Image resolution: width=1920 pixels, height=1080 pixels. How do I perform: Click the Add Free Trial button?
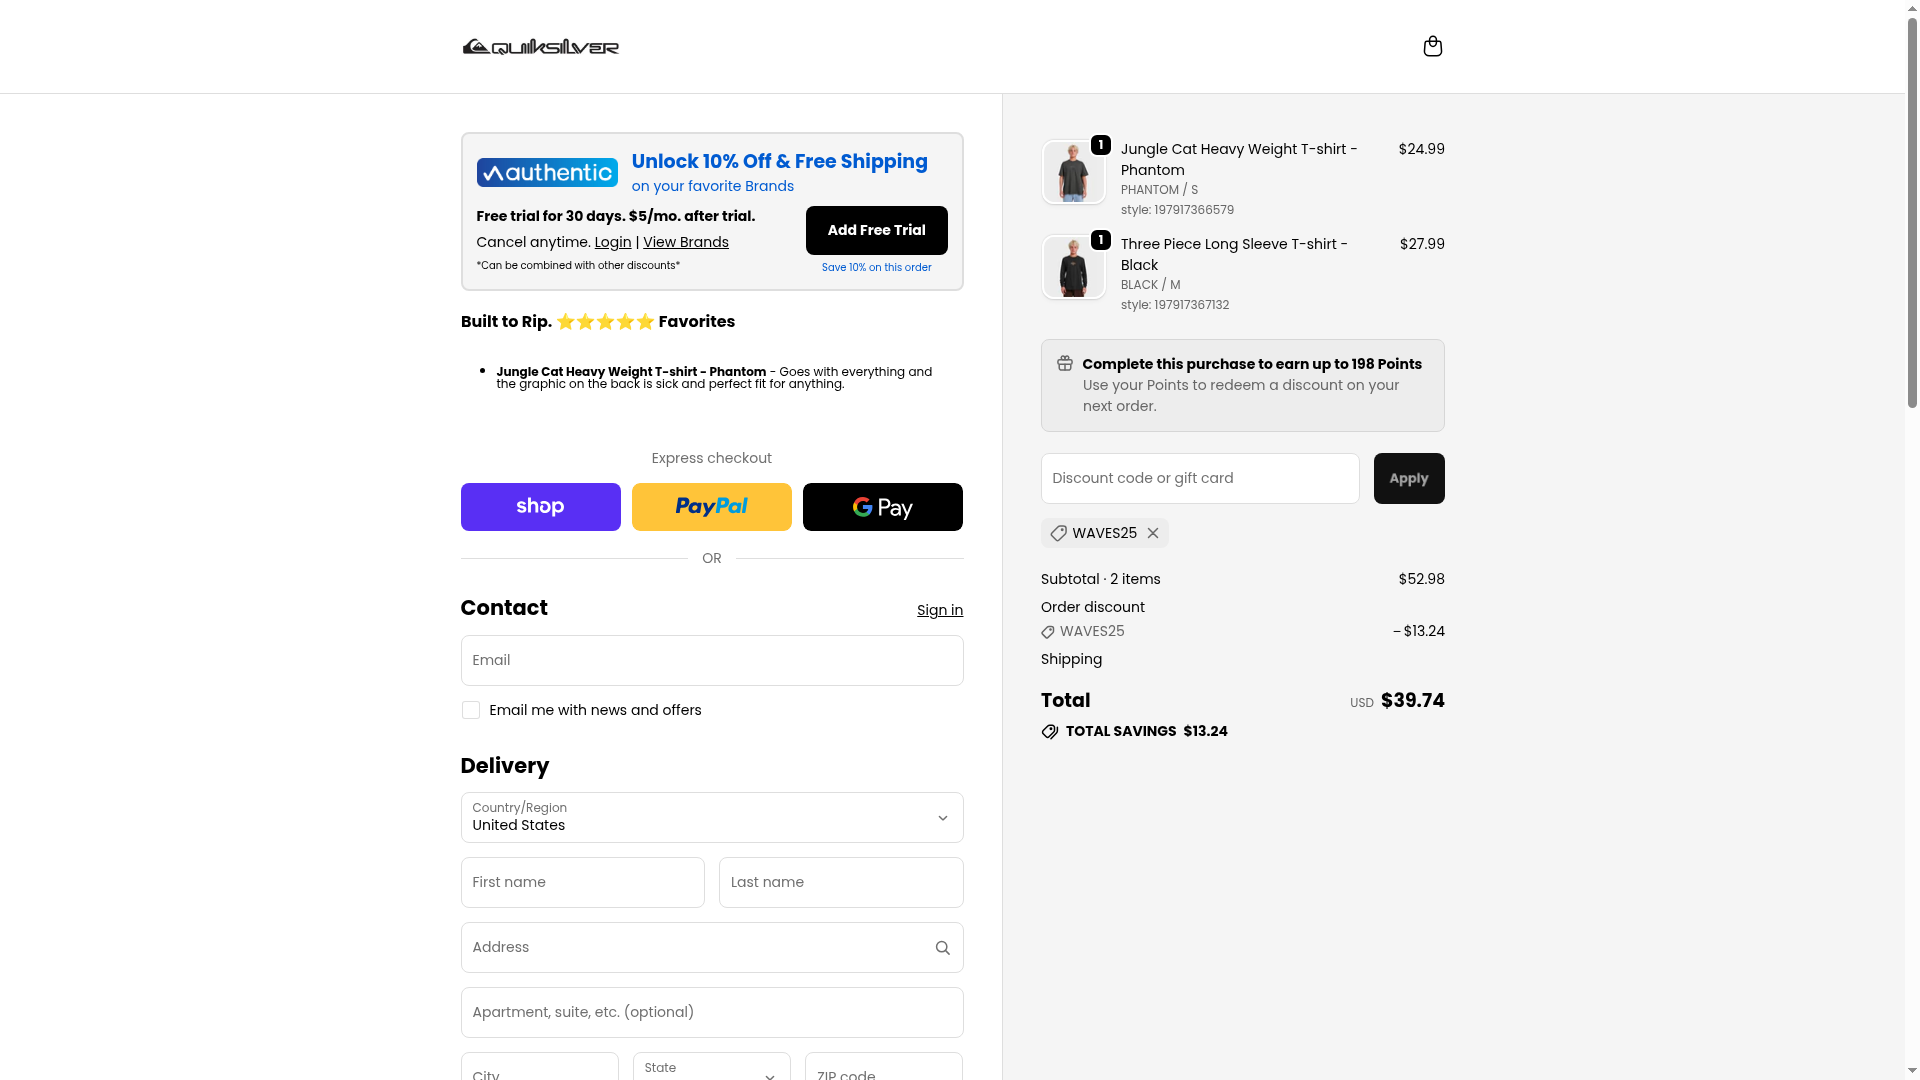[x=876, y=230]
